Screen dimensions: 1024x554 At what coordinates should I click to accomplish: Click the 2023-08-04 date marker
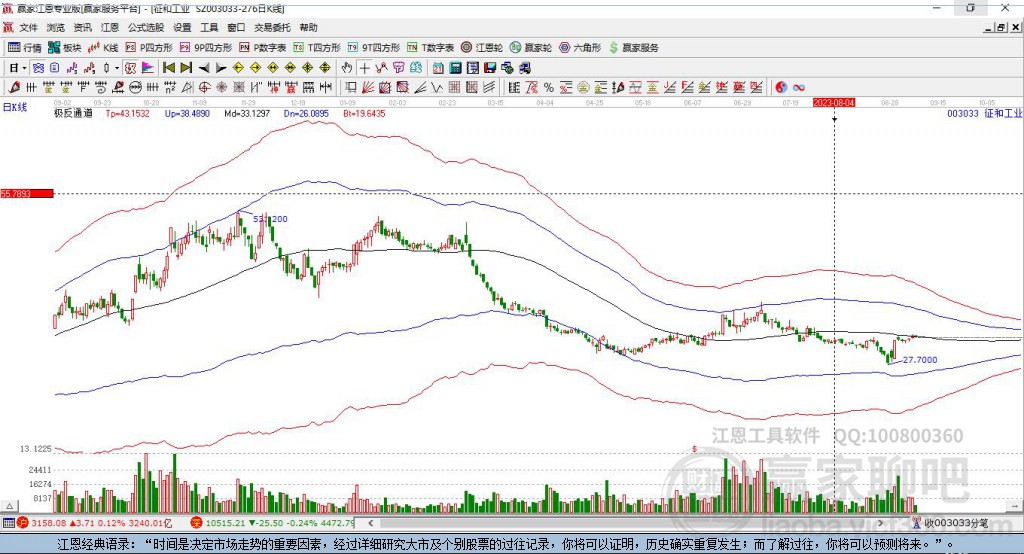point(834,103)
